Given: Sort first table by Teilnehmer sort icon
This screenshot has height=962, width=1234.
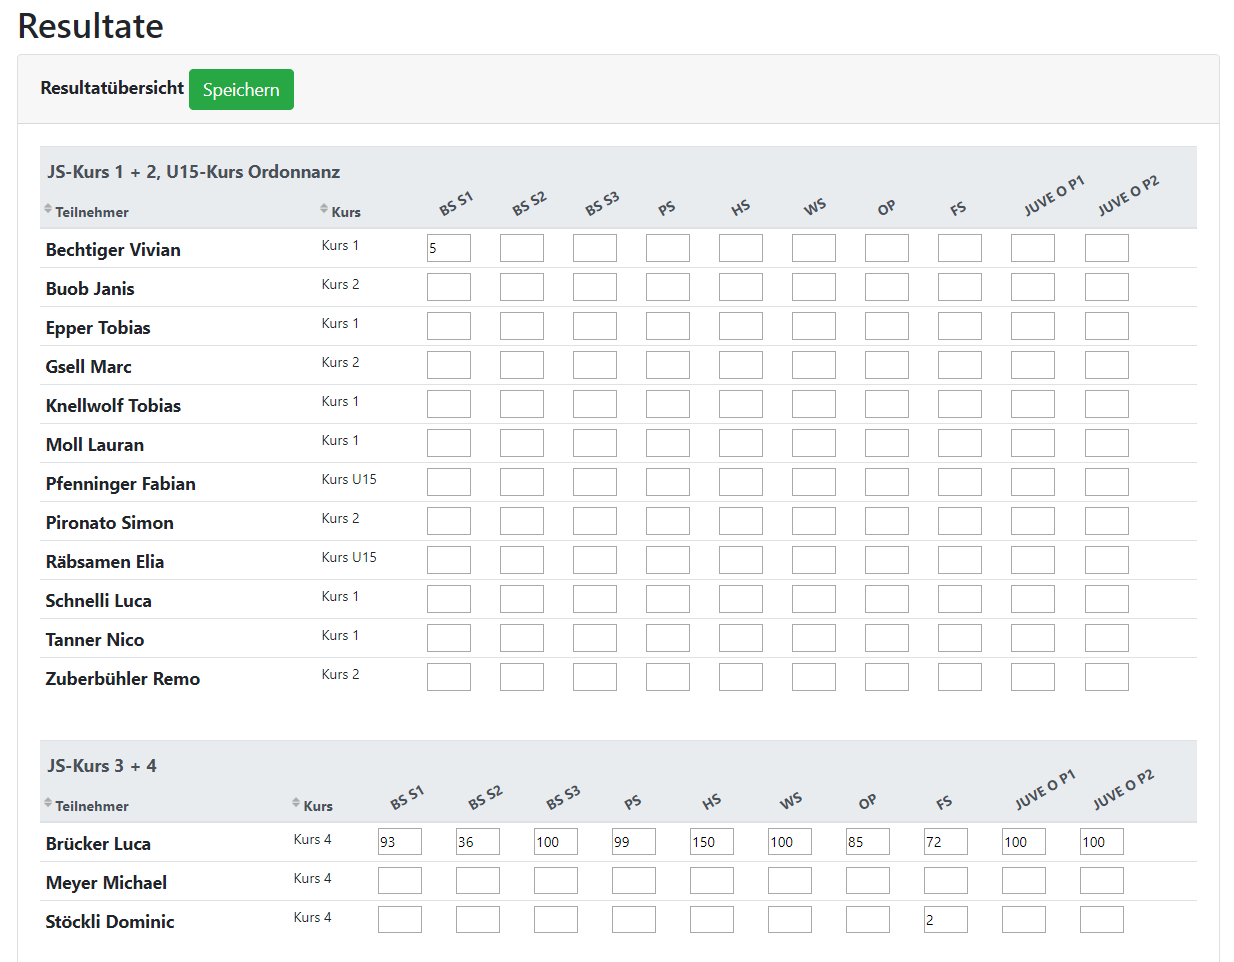Looking at the screenshot, I should (x=48, y=209).
